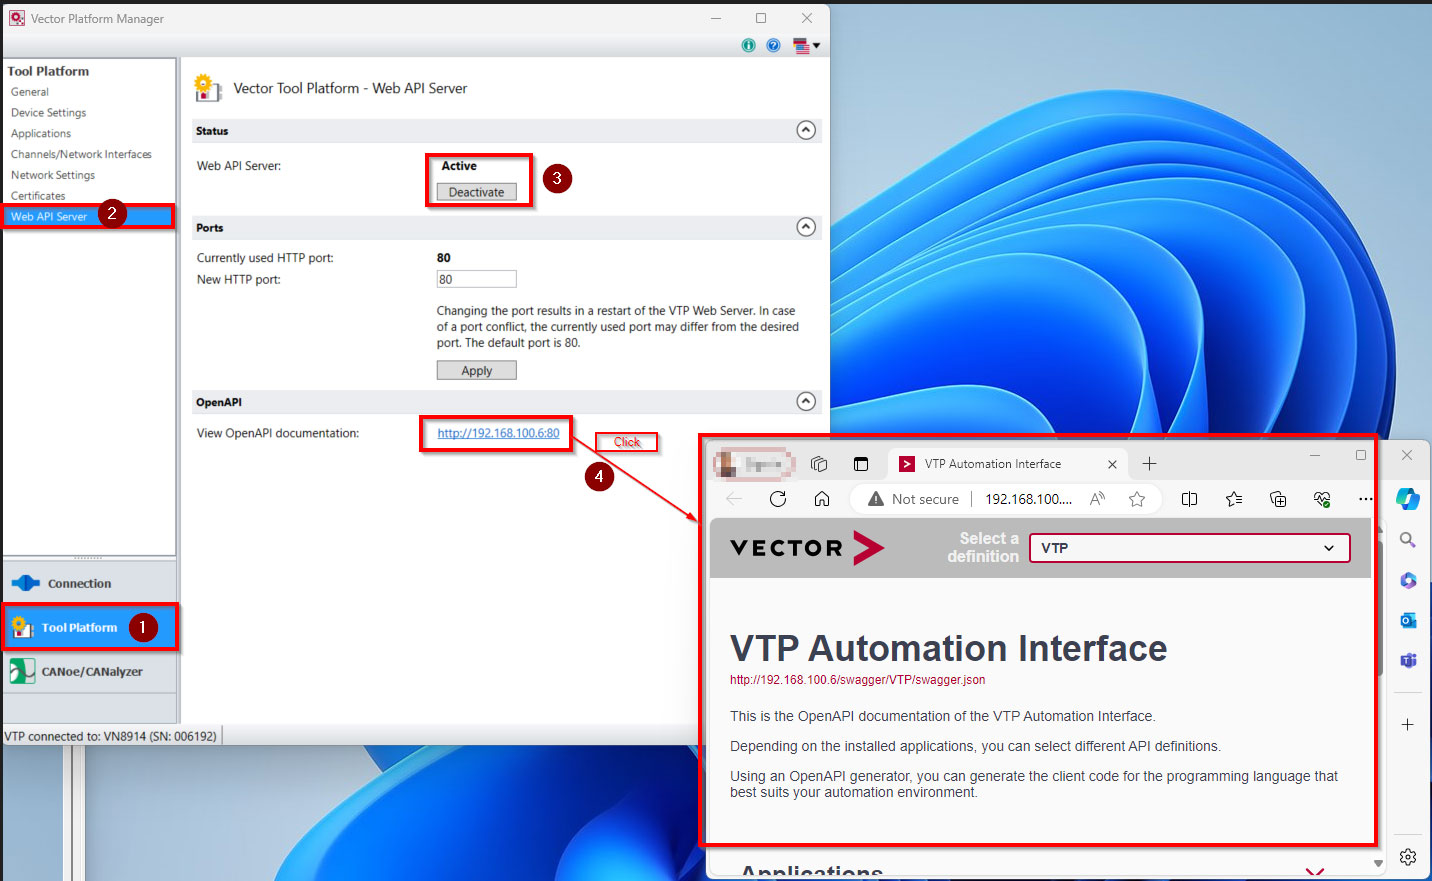Open Outlook from the Edge sidebar

1408,620
